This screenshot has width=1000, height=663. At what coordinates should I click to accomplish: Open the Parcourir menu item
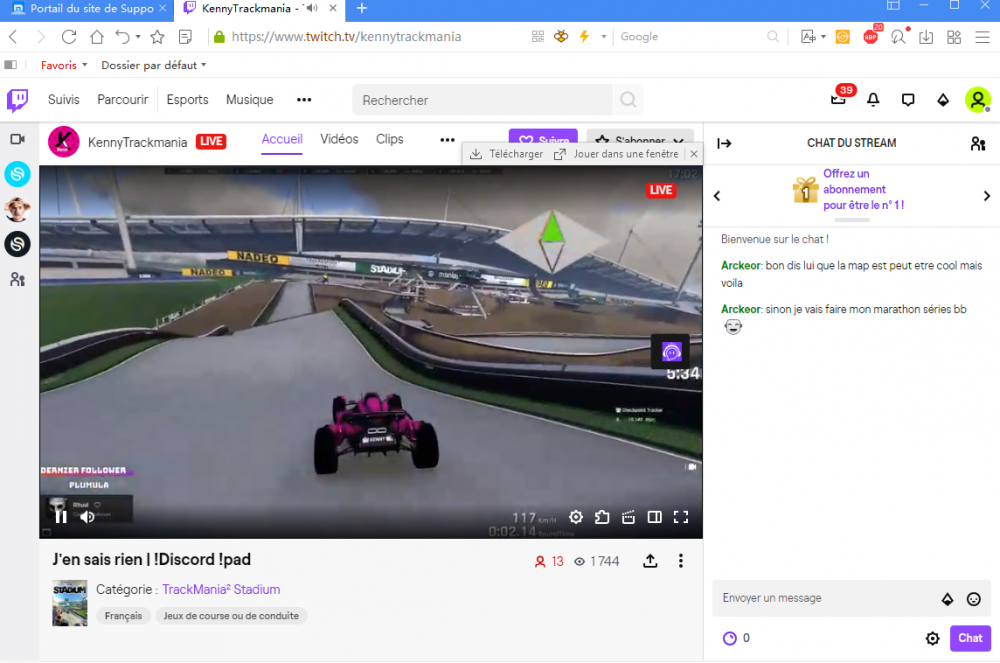[122, 100]
